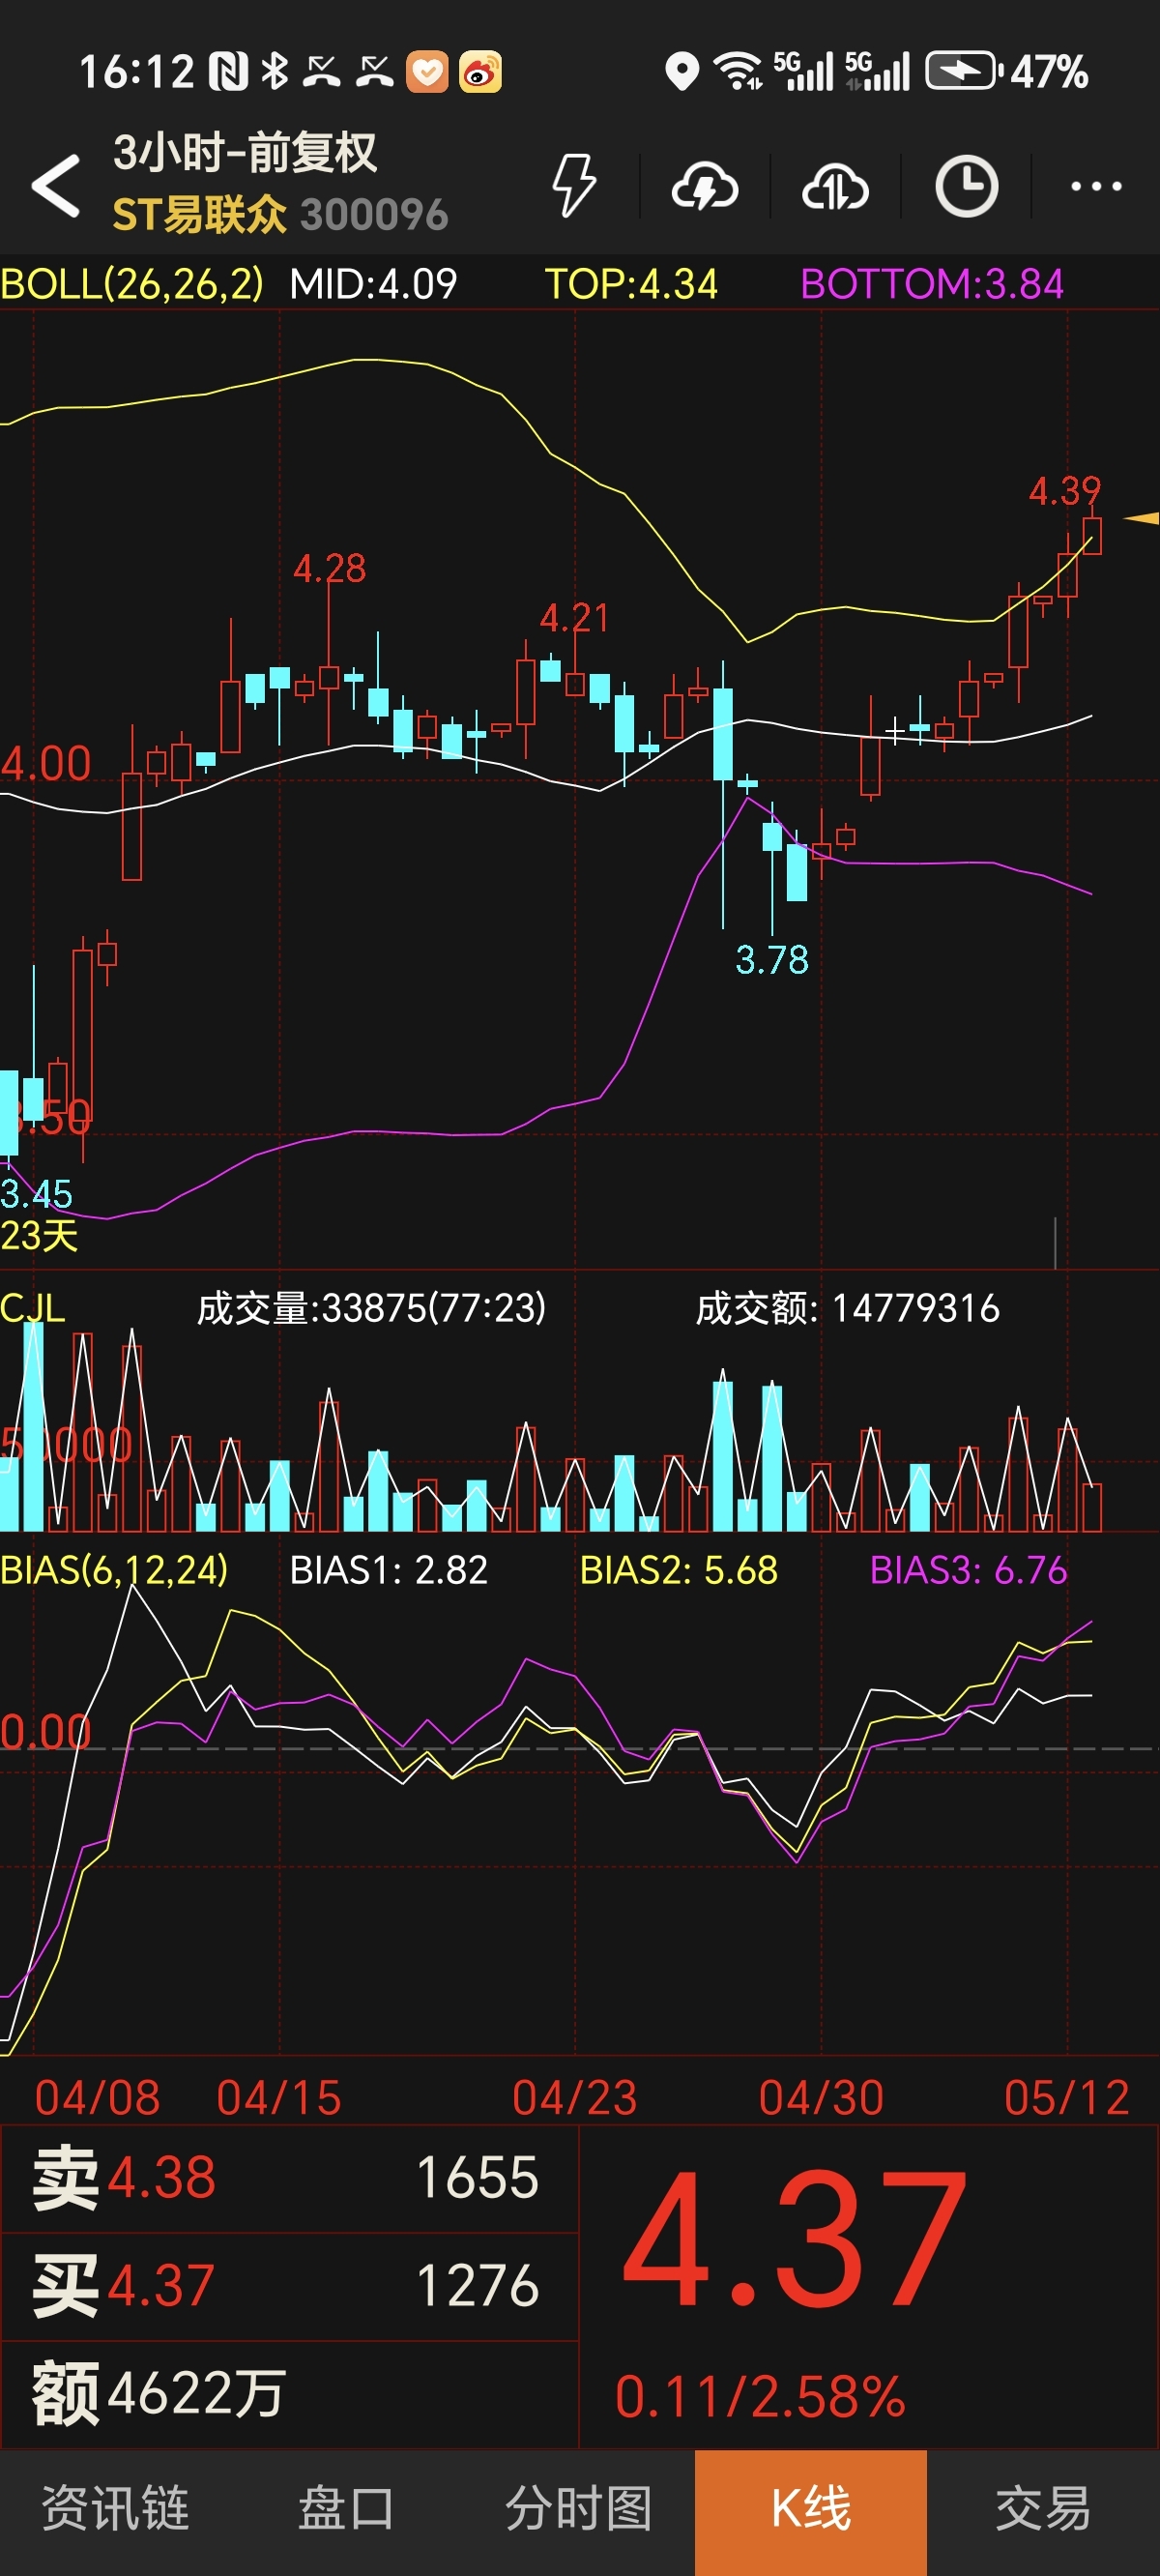
Task: Tap the cloud chart sync icon
Action: pos(835,186)
